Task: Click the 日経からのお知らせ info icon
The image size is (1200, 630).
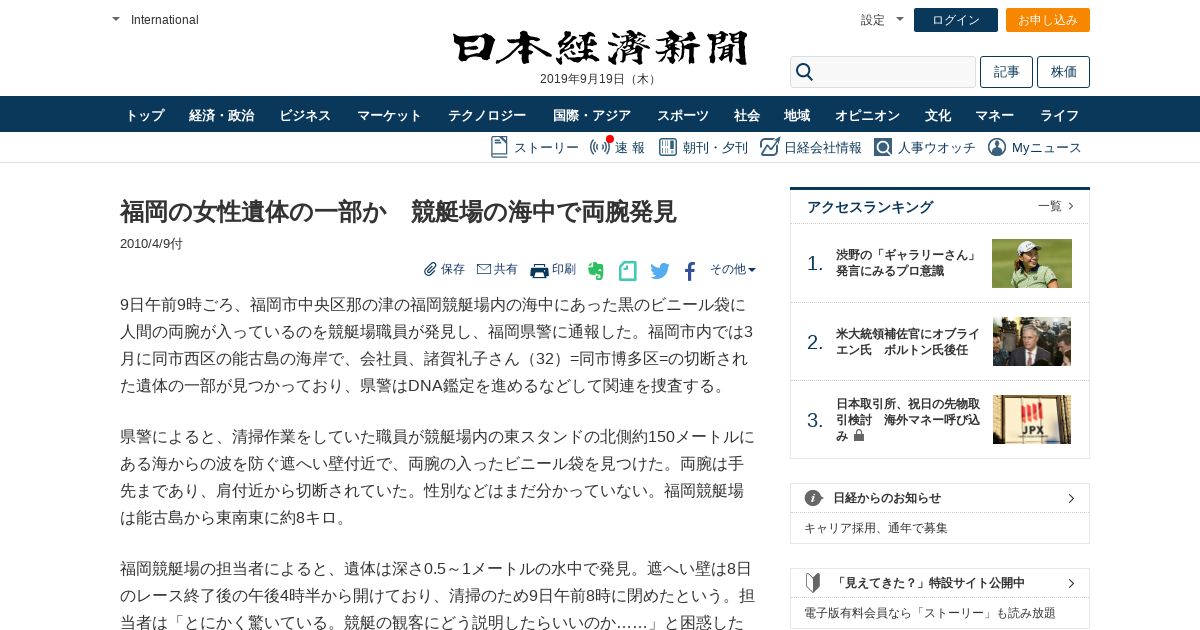Action: coord(813,498)
